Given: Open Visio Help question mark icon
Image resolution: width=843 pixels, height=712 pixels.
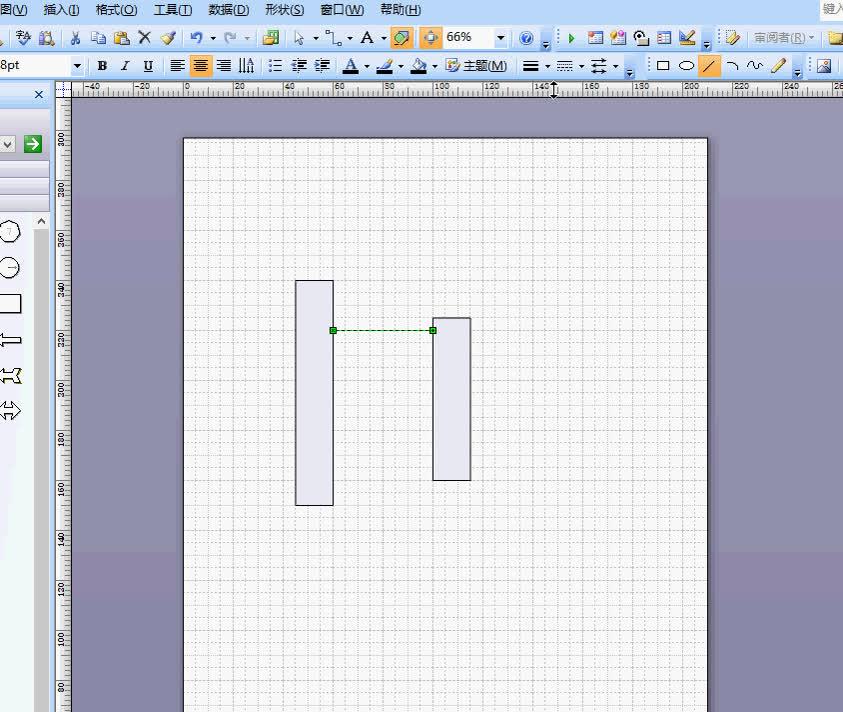Looking at the screenshot, I should pos(526,38).
